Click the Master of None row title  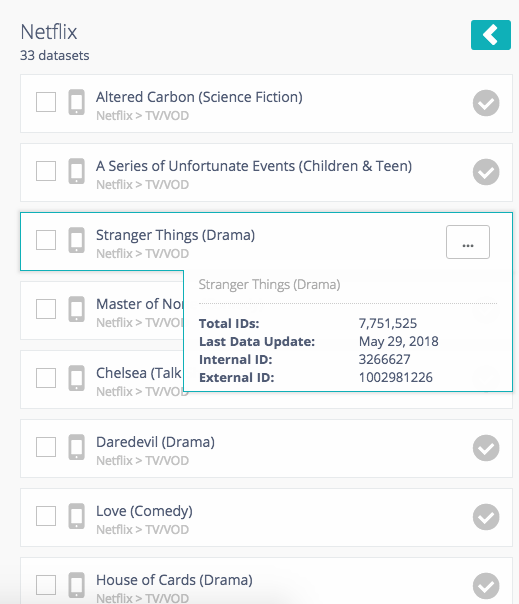139,304
